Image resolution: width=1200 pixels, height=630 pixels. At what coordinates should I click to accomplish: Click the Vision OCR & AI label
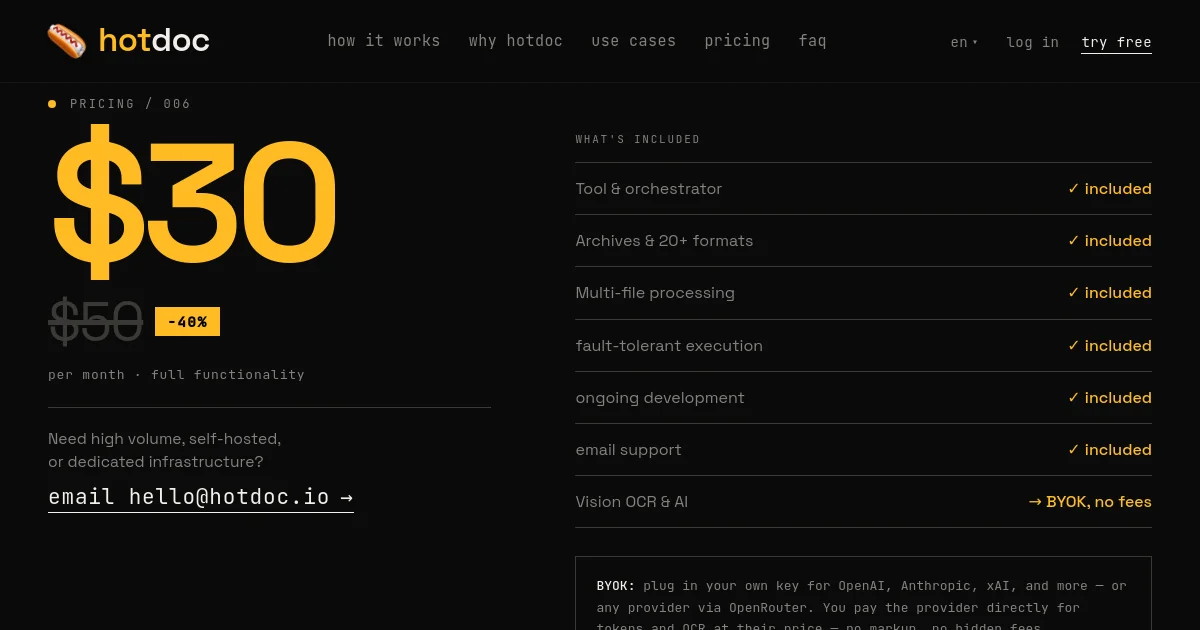632,502
